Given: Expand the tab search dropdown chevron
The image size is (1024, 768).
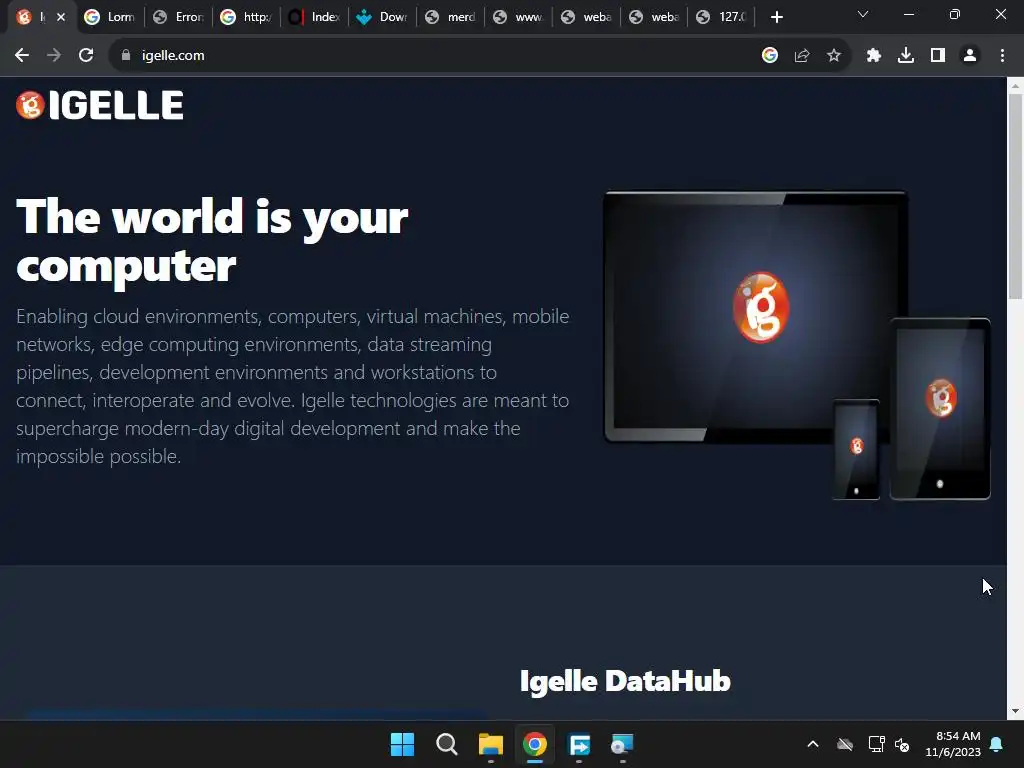Looking at the screenshot, I should point(863,14).
